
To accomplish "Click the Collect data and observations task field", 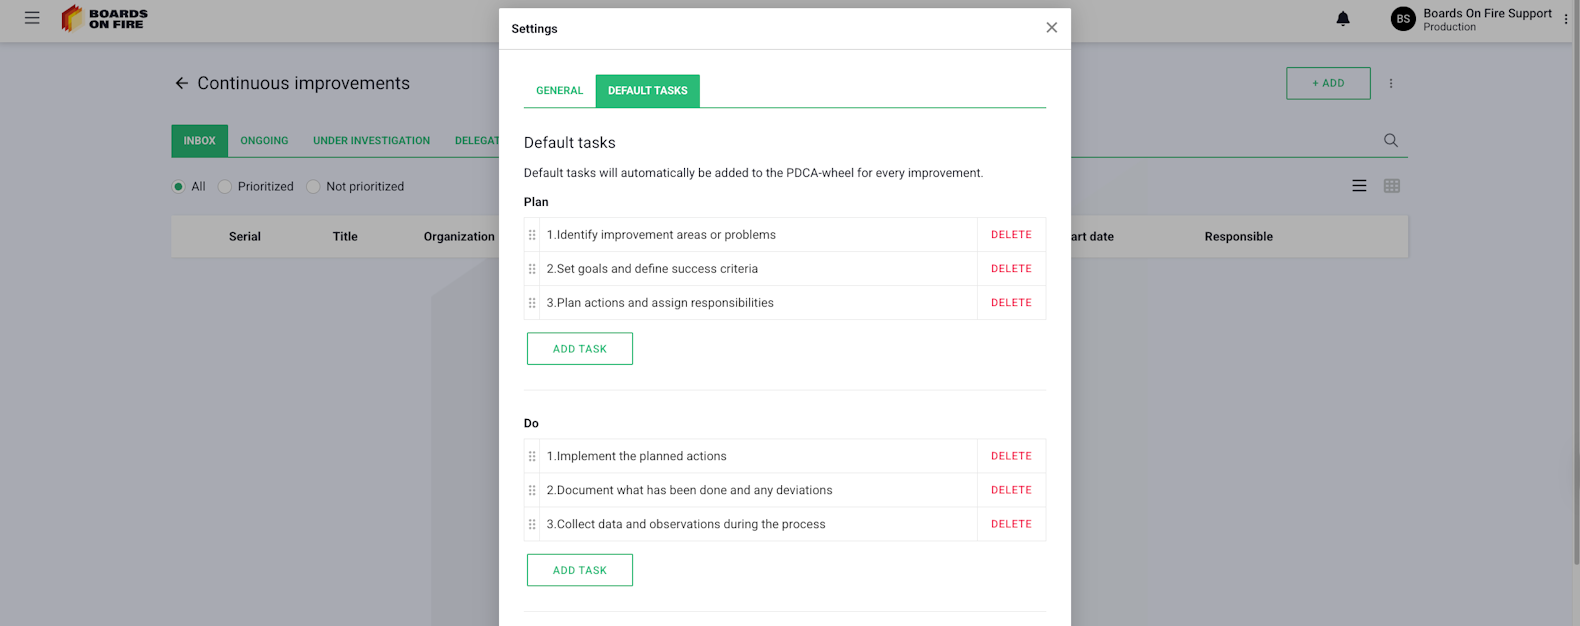I will point(757,524).
